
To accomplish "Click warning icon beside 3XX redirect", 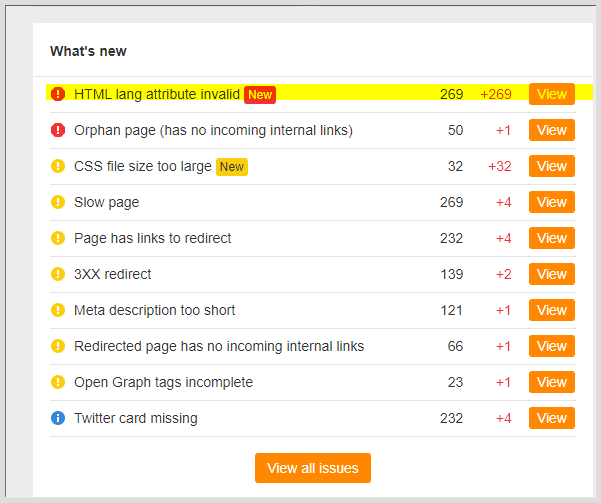I will pos(58,274).
